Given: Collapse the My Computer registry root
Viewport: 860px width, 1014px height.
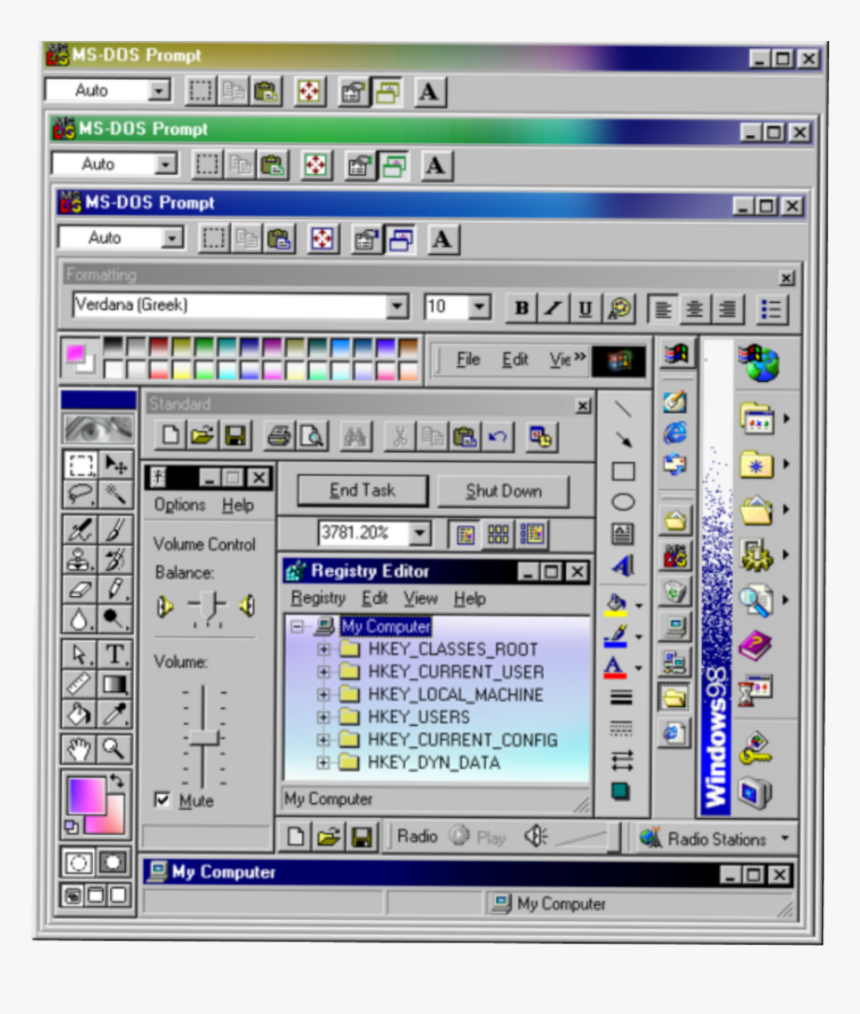Looking at the screenshot, I should point(297,626).
